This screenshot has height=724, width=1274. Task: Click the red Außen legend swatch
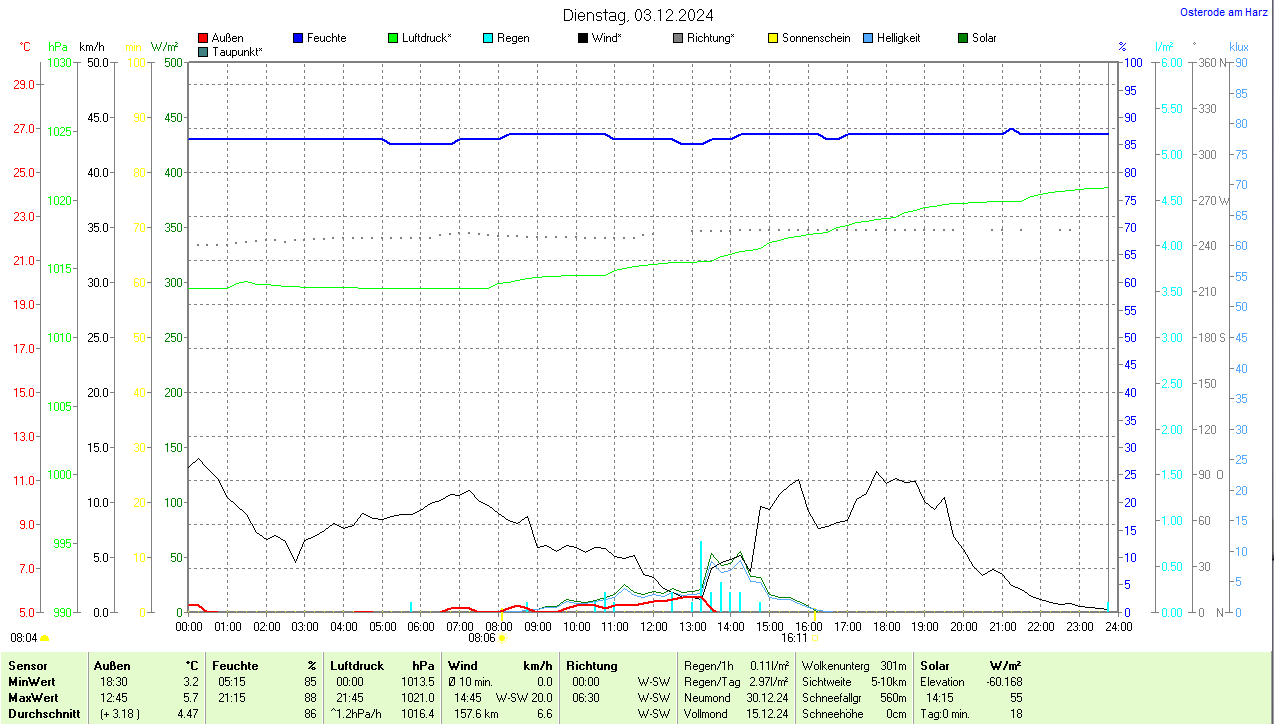pos(204,38)
